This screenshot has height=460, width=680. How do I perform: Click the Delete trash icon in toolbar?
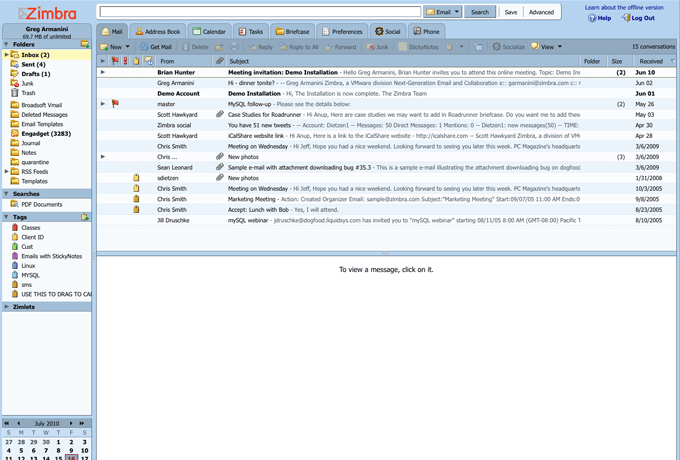coord(186,47)
